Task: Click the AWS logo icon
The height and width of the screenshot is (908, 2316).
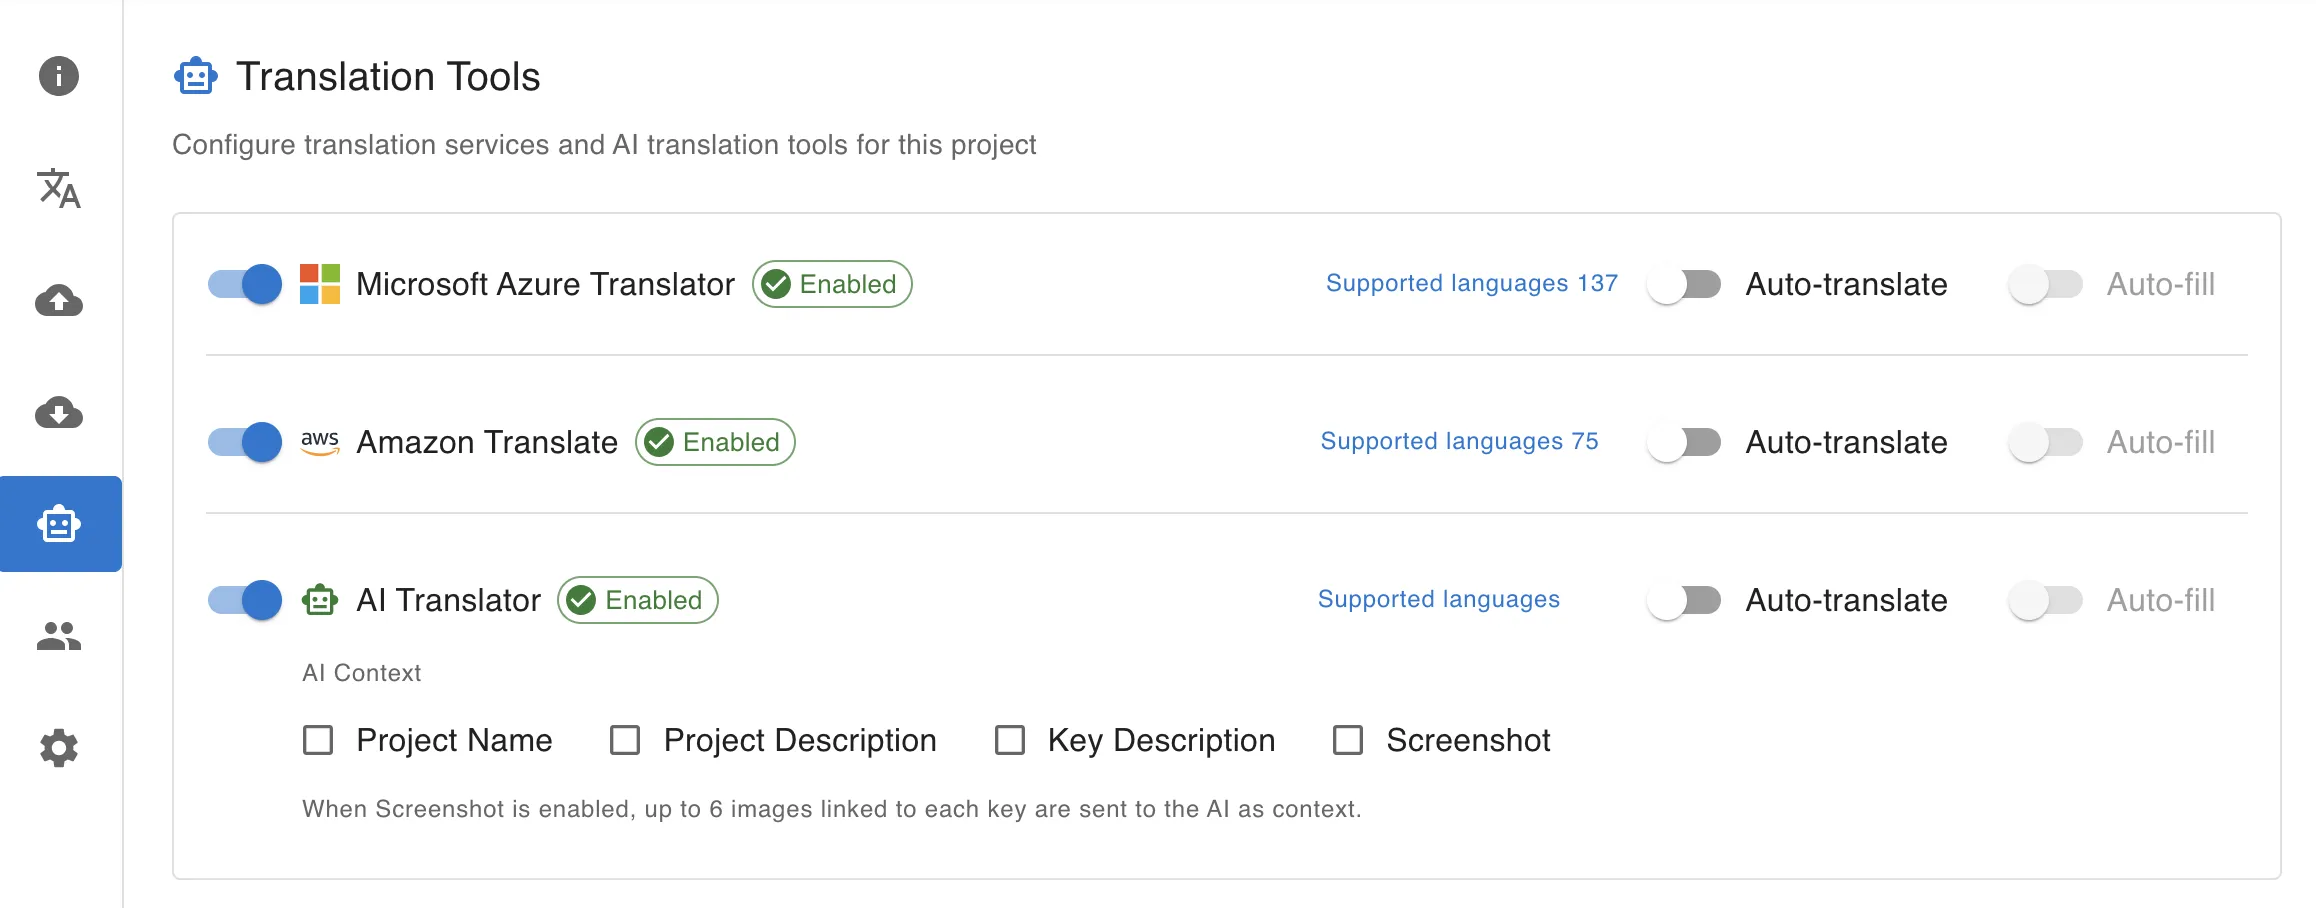Action: 320,442
